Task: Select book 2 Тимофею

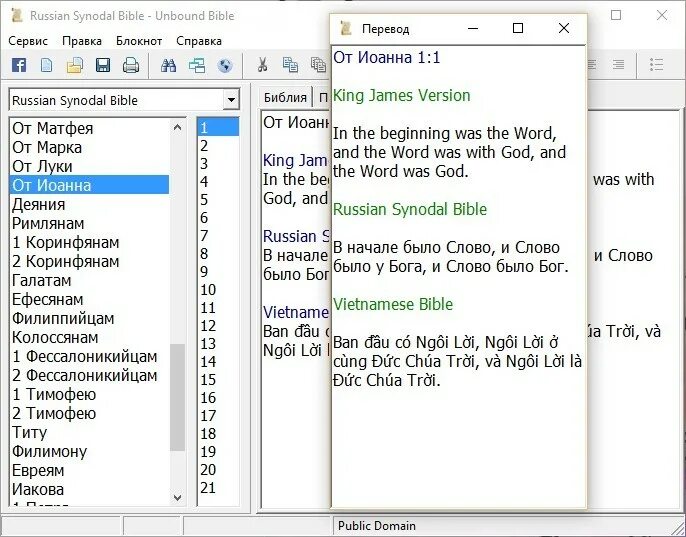Action: pos(89,413)
